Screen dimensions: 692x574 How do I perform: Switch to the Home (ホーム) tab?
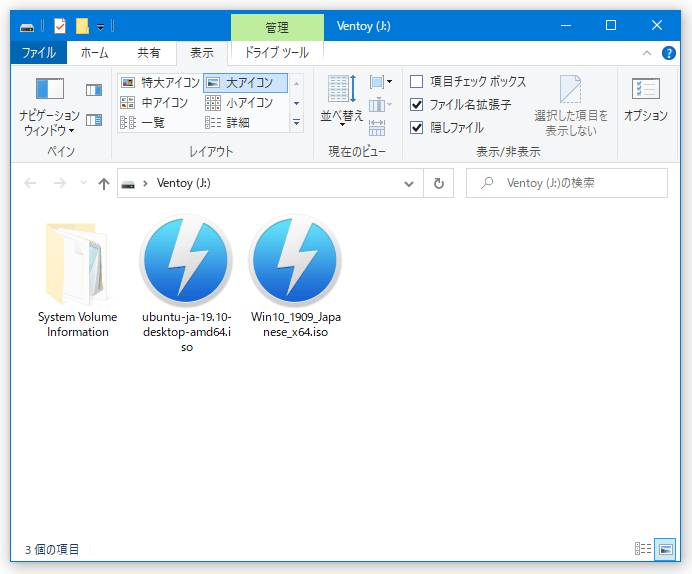click(94, 53)
